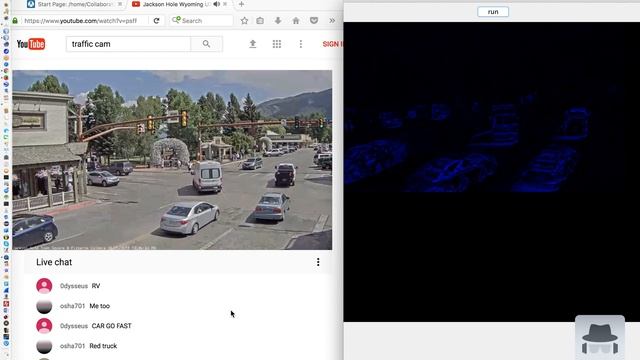This screenshot has width=640, height=360.
Task: Open the YouTube logo home link
Action: click(x=31, y=44)
